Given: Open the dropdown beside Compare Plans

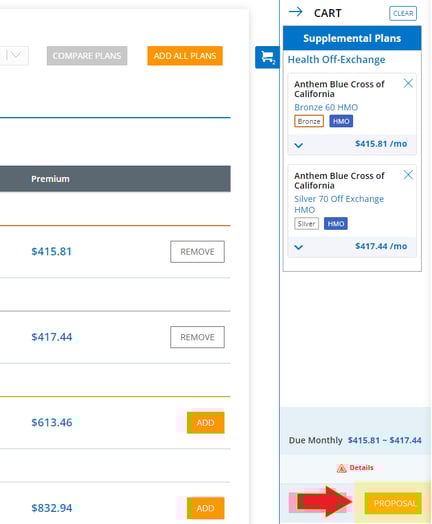Looking at the screenshot, I should 14,55.
